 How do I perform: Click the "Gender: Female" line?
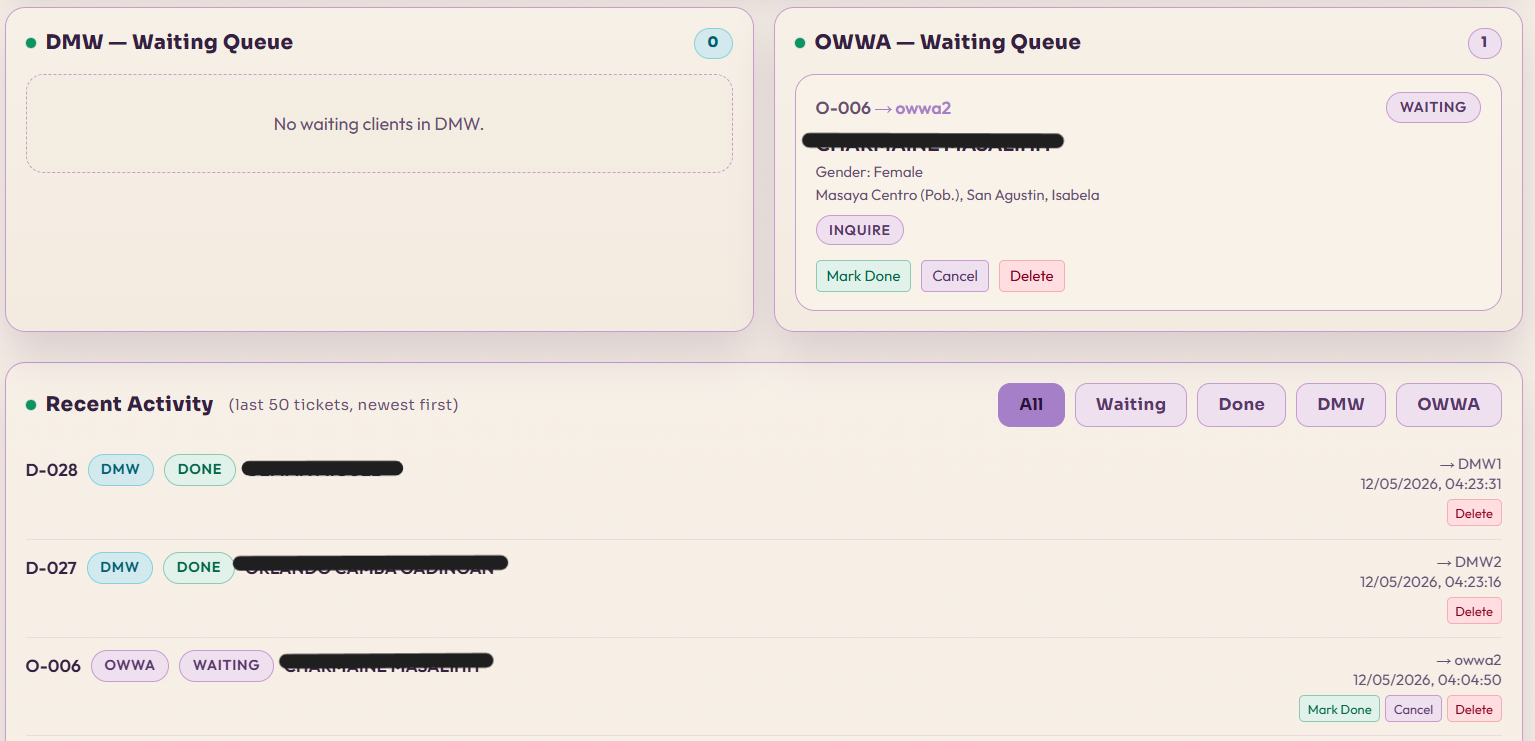point(869,172)
